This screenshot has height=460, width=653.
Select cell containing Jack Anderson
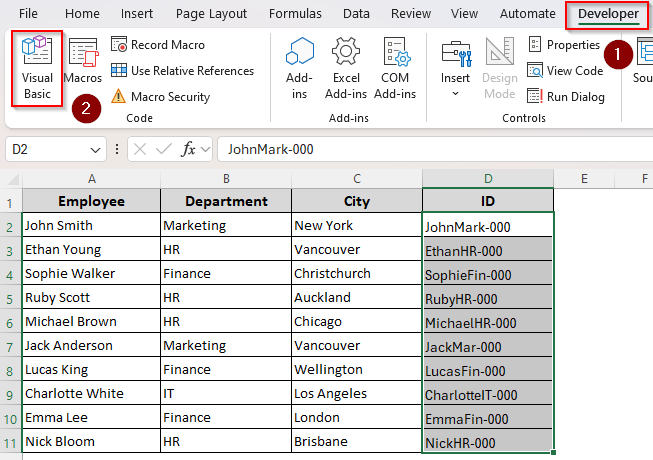(92, 346)
